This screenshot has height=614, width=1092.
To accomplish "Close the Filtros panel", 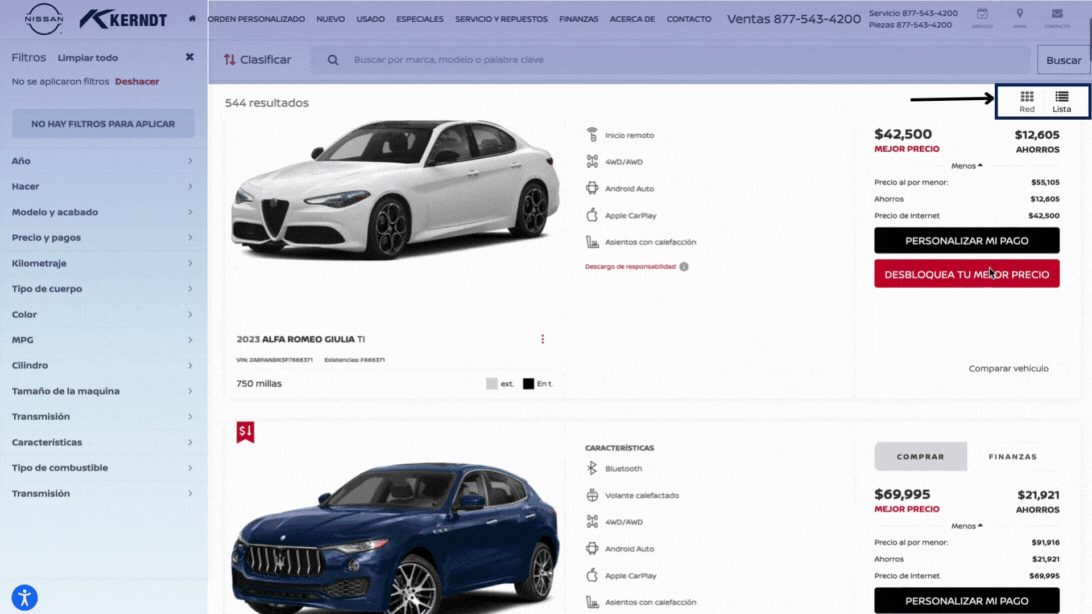I will tap(189, 57).
